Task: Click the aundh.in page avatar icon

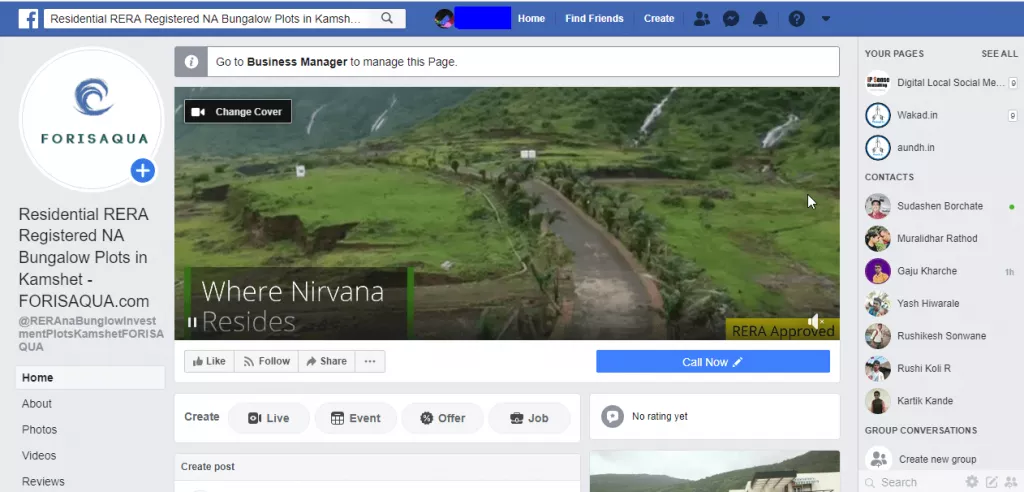Action: pyautogui.click(x=878, y=148)
